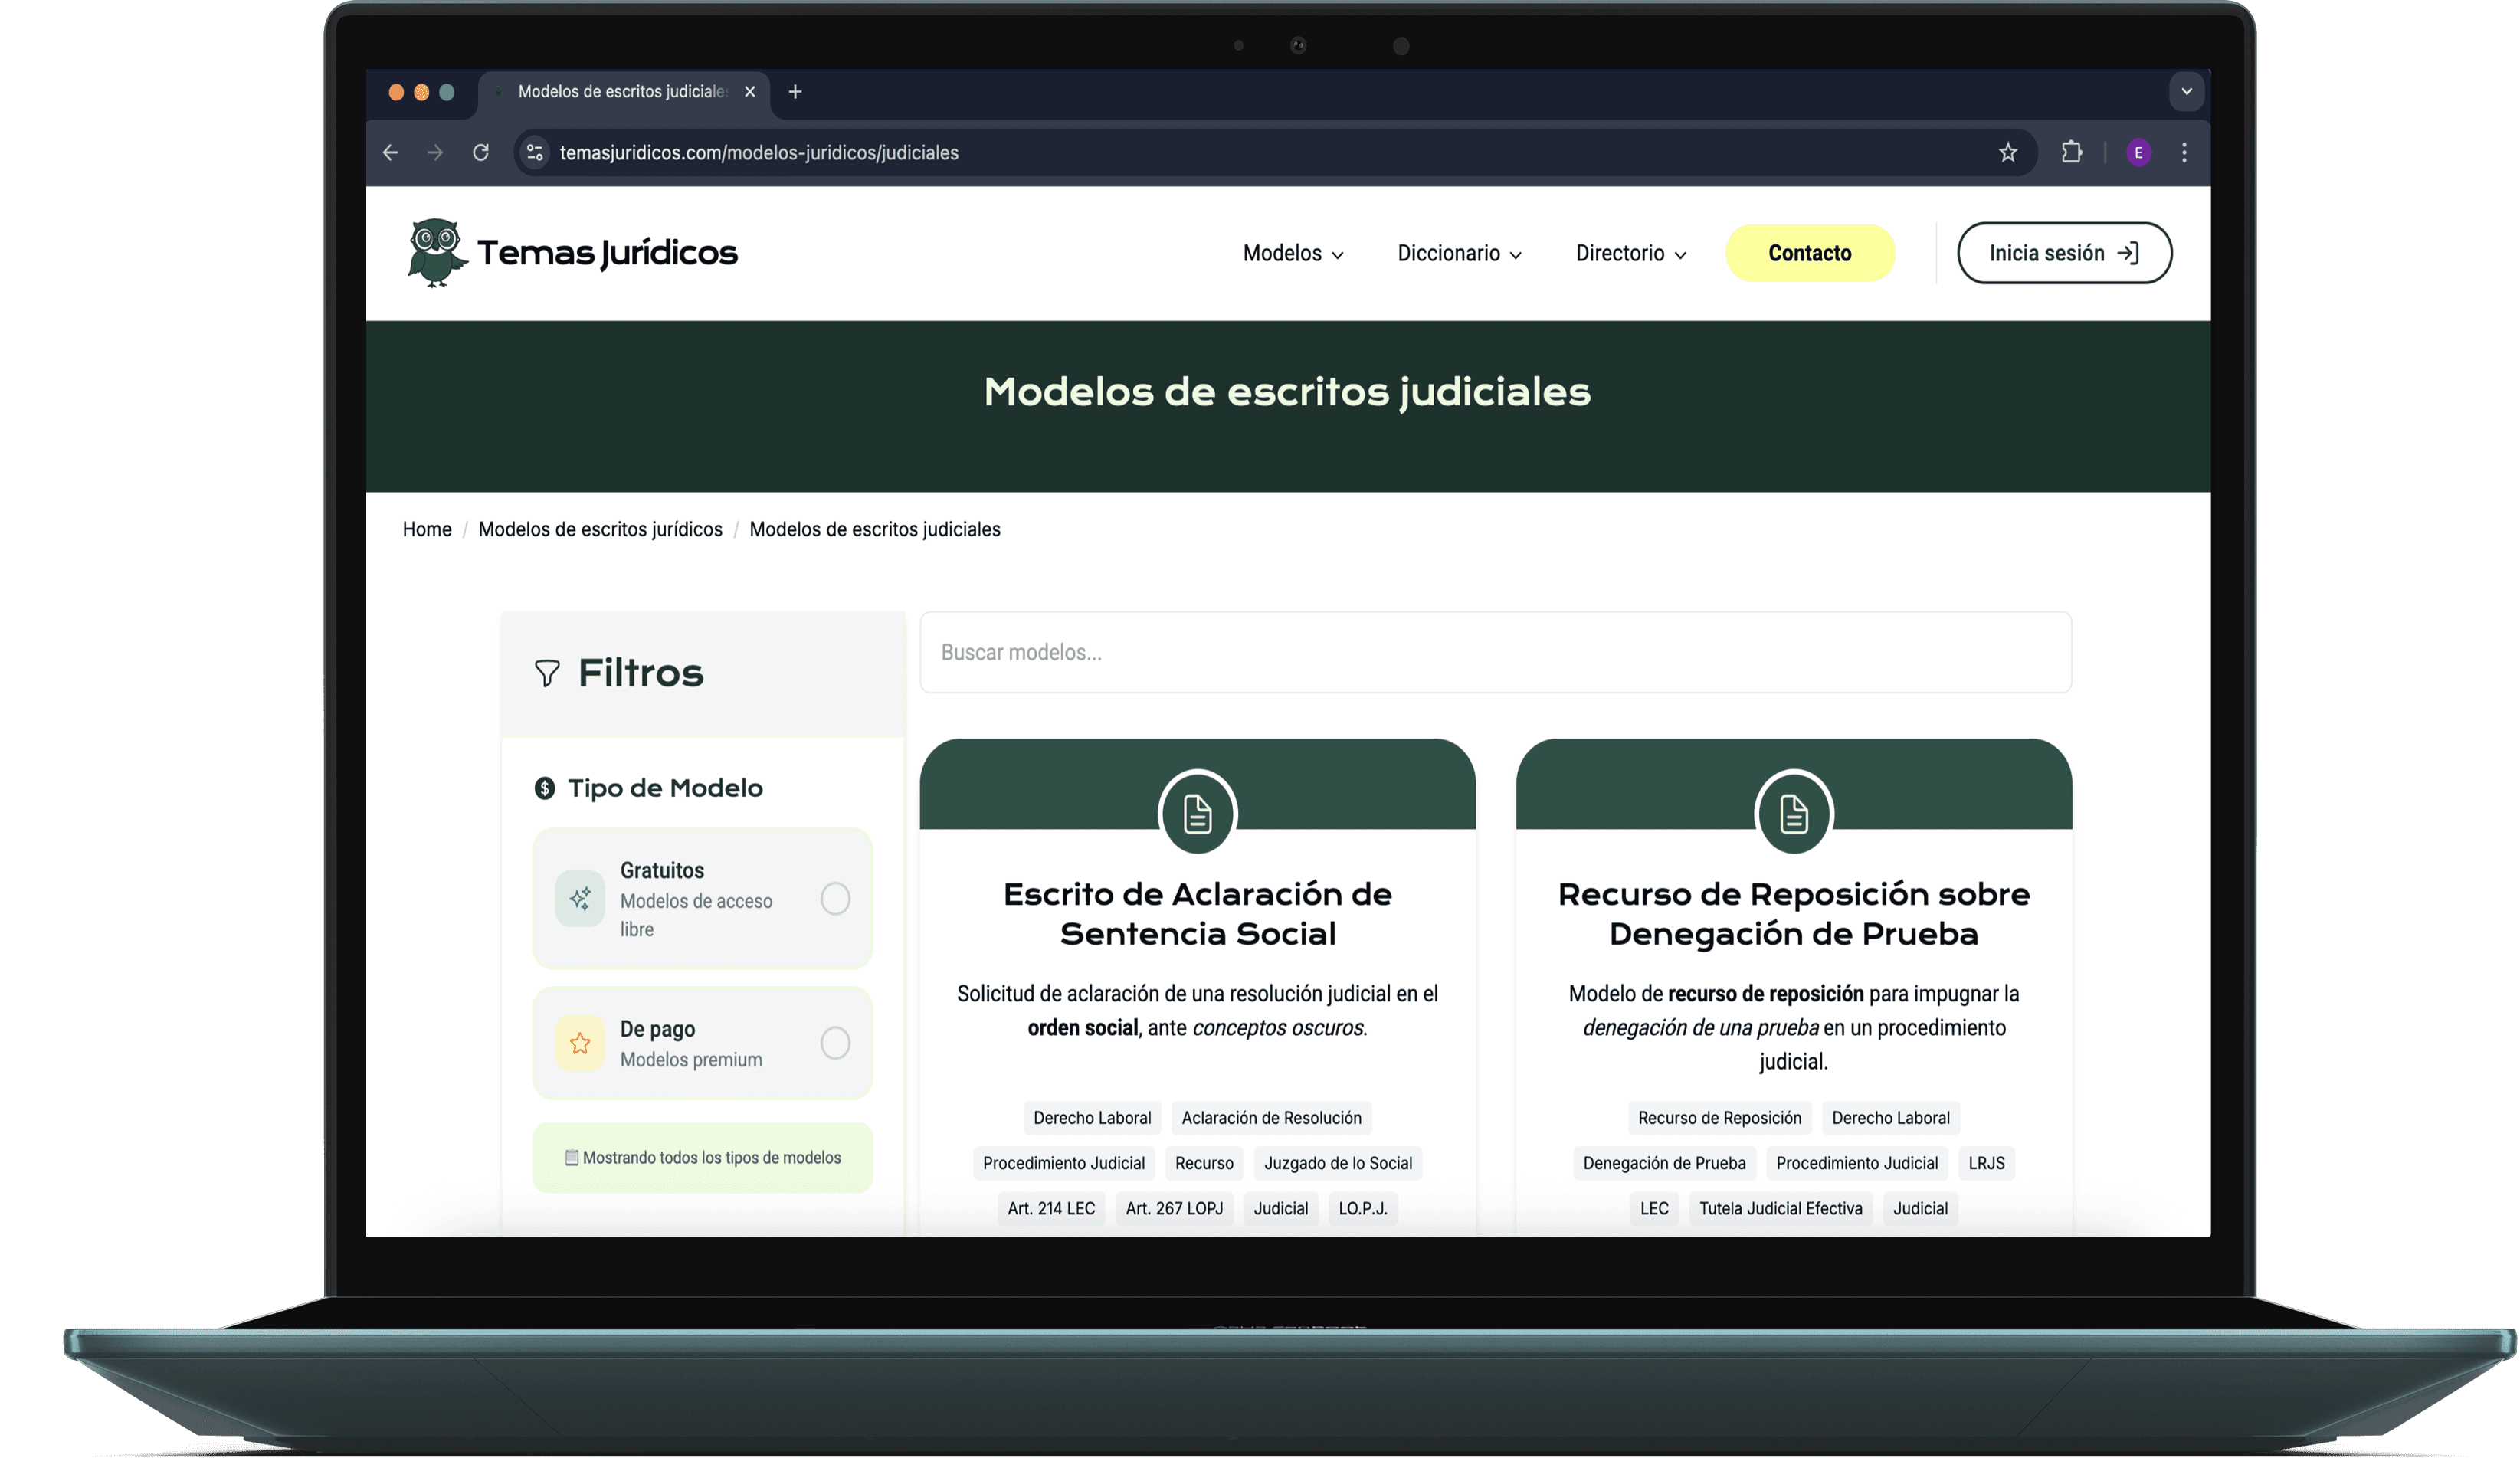Go to Home breadcrumb link
The image size is (2520, 1458).
pyautogui.click(x=427, y=530)
